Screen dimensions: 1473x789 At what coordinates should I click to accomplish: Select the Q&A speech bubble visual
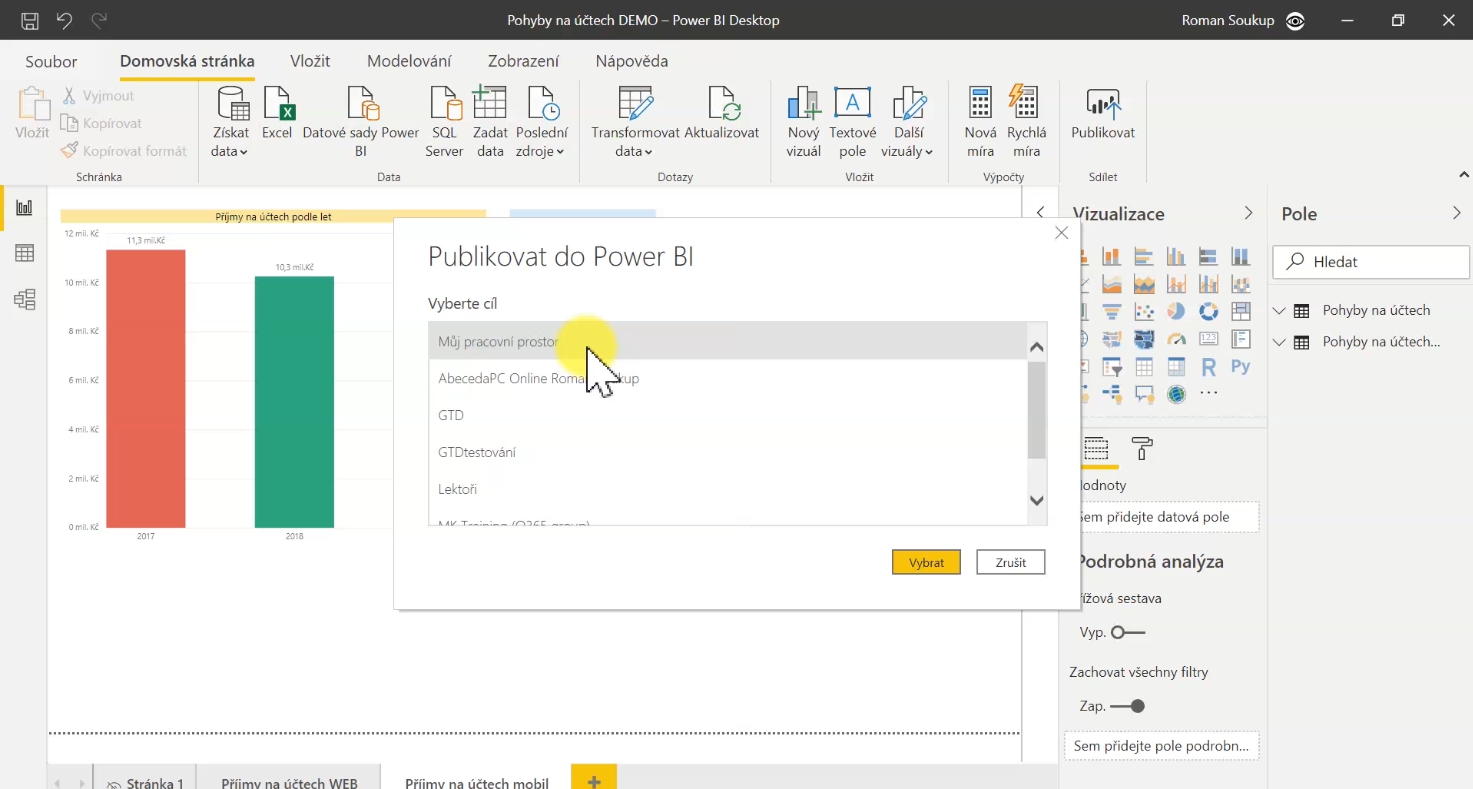click(1144, 394)
